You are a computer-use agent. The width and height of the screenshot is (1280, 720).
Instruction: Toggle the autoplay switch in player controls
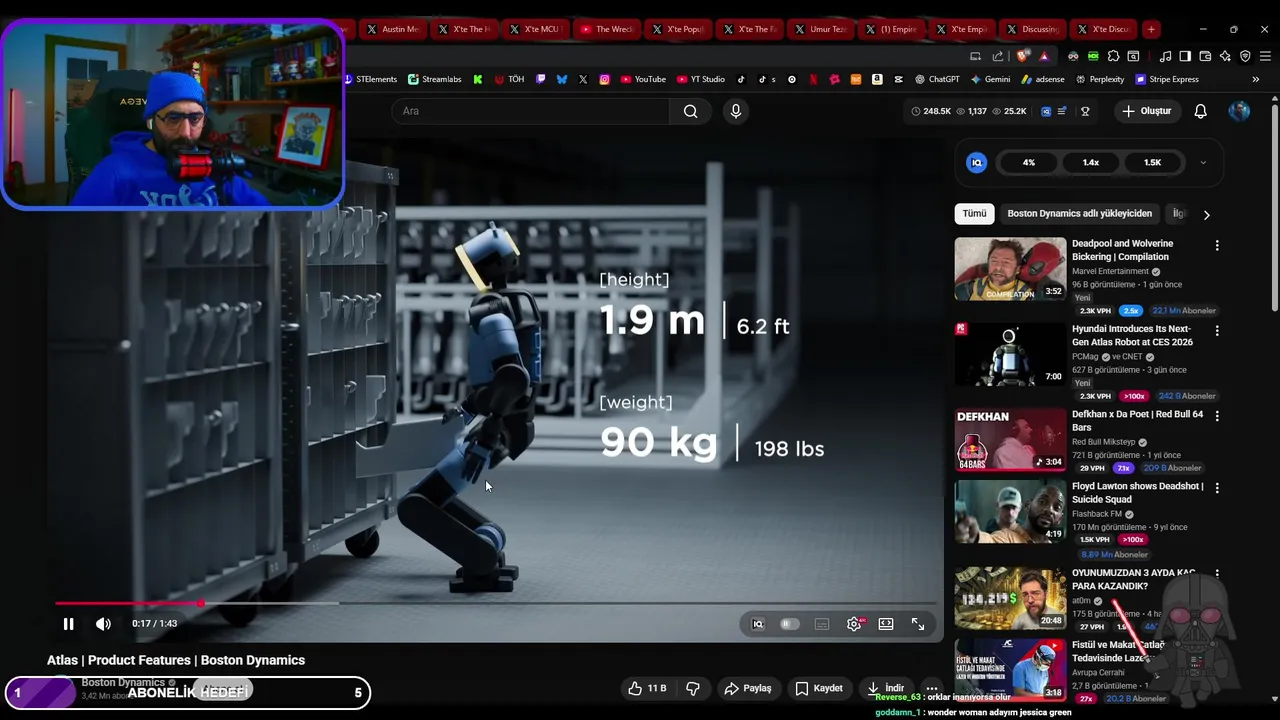(x=790, y=624)
